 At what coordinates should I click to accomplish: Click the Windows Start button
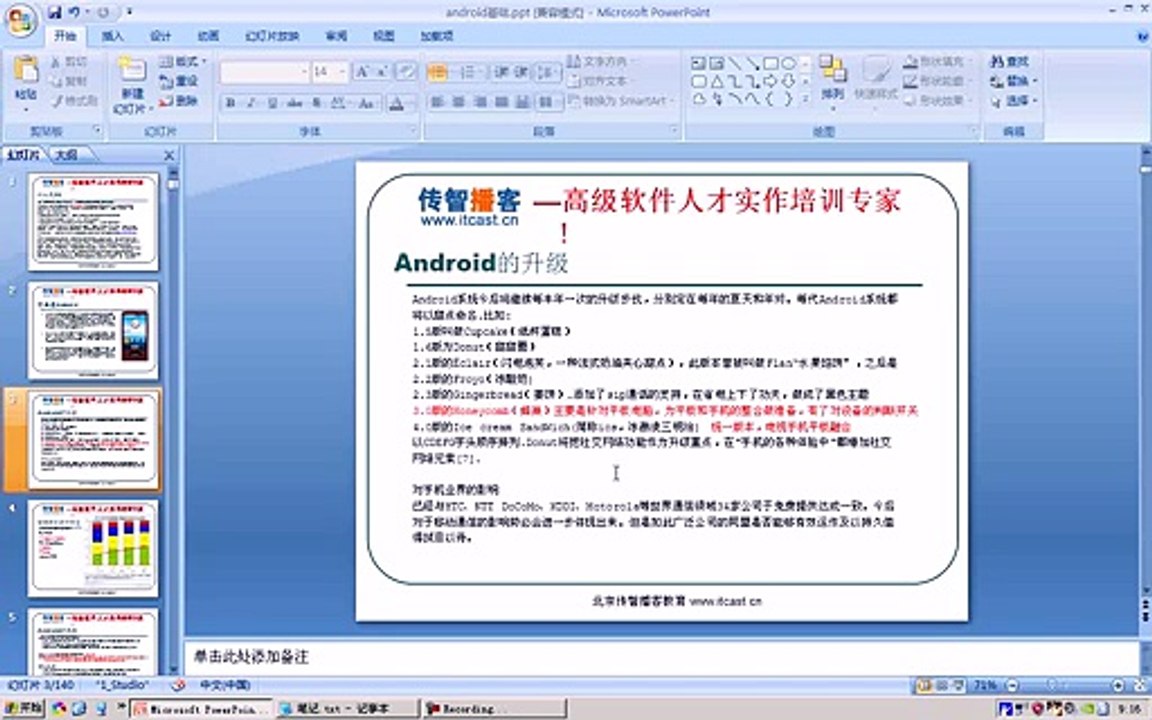click(x=23, y=708)
